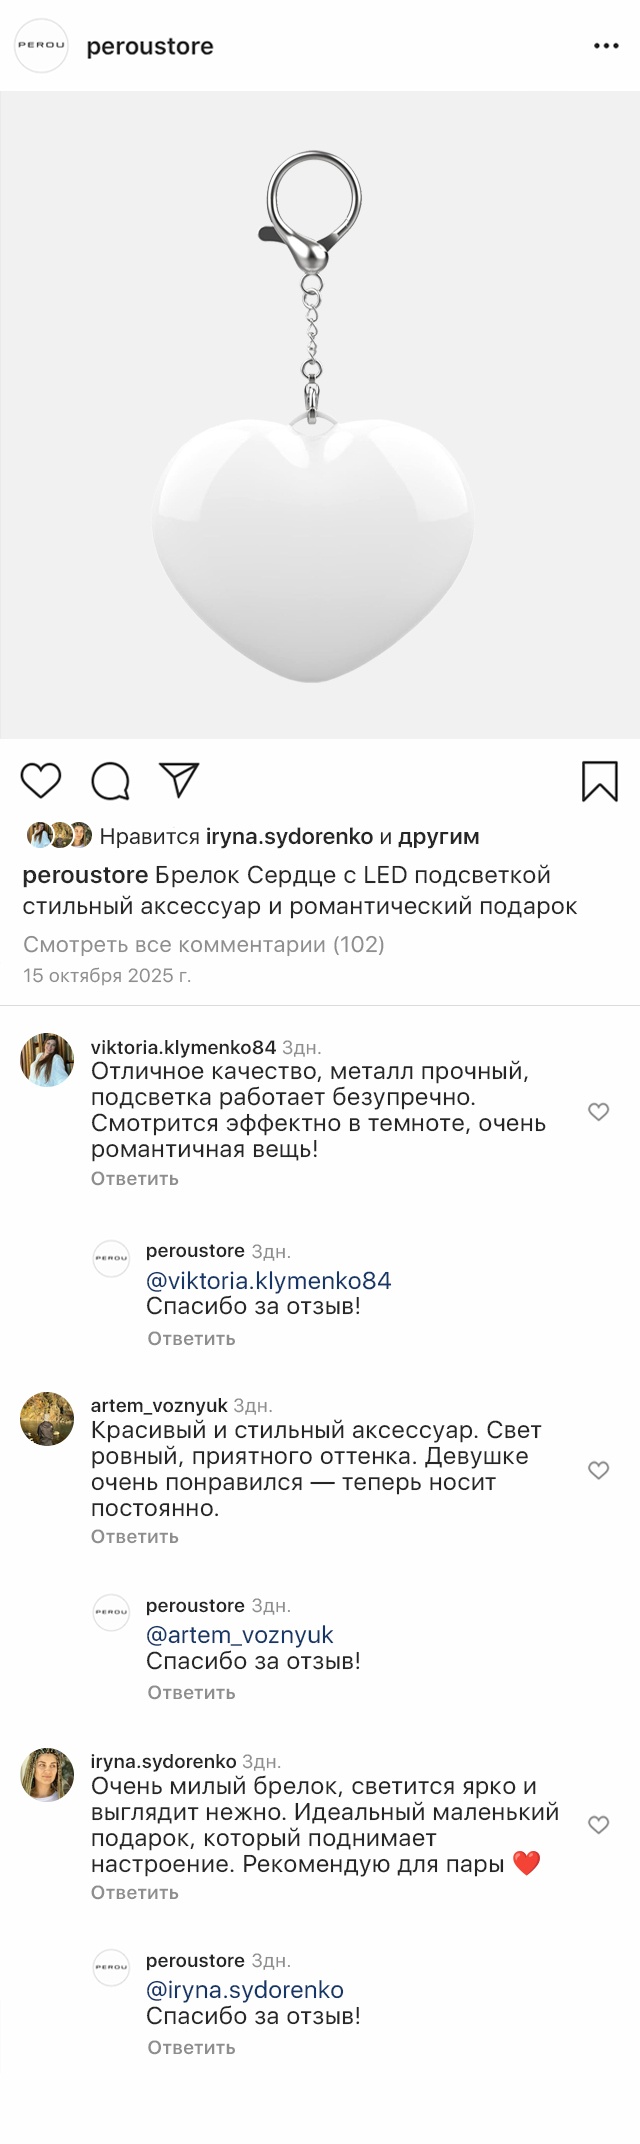View artem_voznyuk's profile avatar

(x=47, y=1418)
